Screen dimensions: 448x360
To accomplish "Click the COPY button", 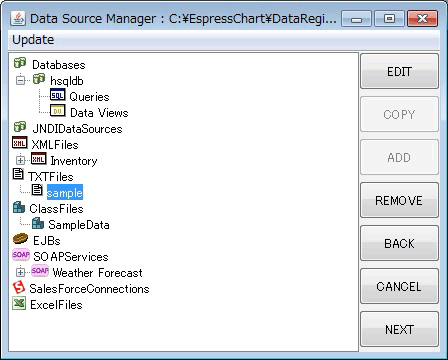I will 399,114.
